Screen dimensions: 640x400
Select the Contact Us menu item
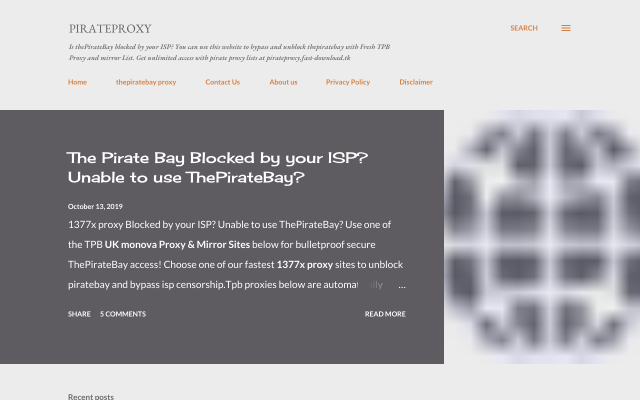(x=222, y=82)
